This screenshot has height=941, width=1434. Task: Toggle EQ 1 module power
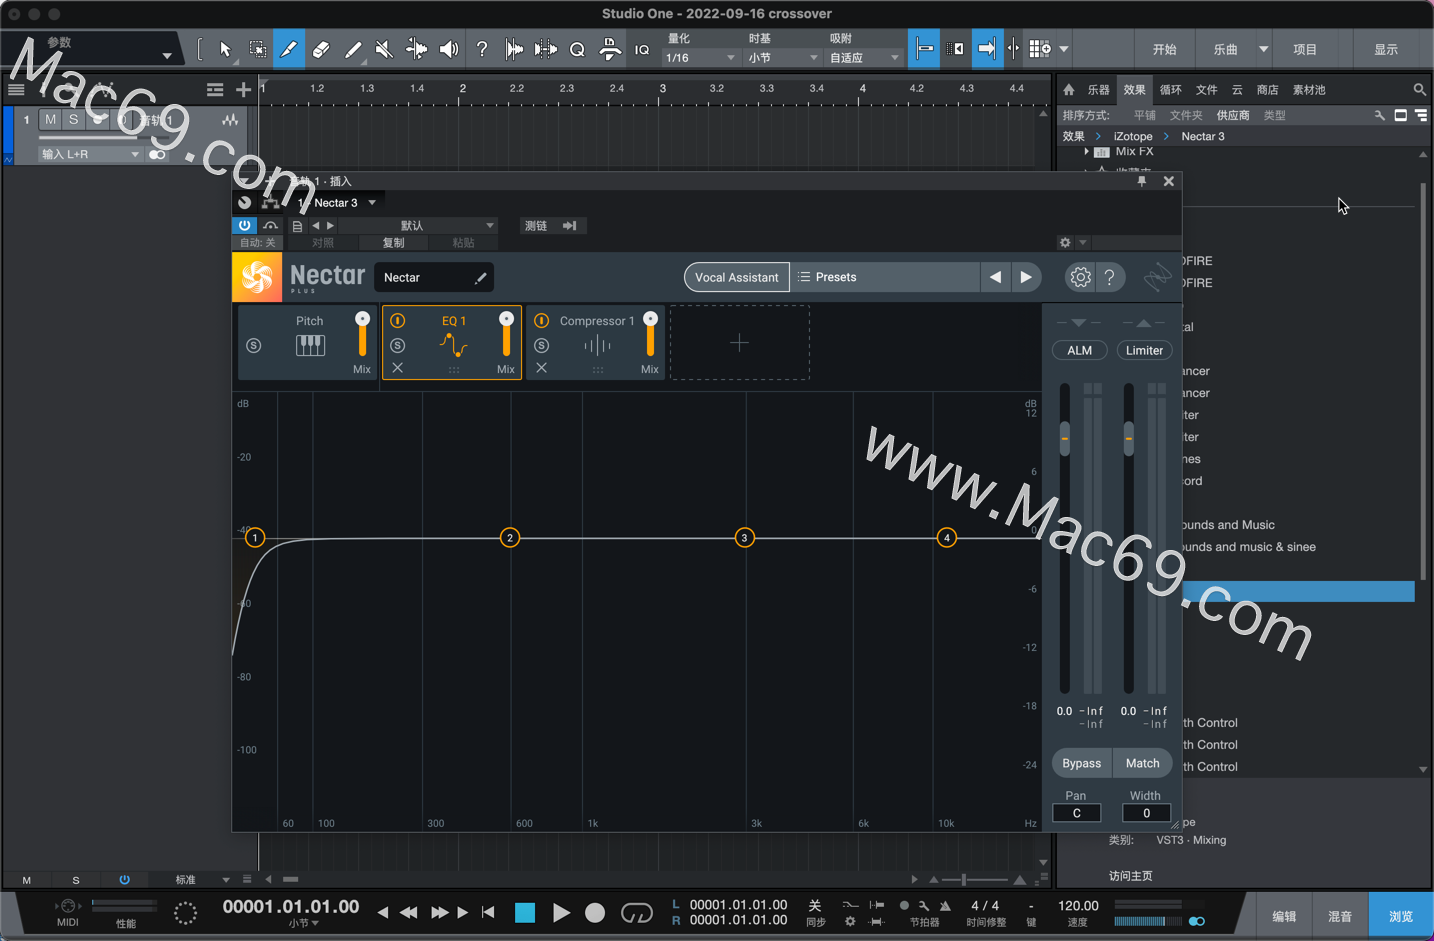(397, 321)
